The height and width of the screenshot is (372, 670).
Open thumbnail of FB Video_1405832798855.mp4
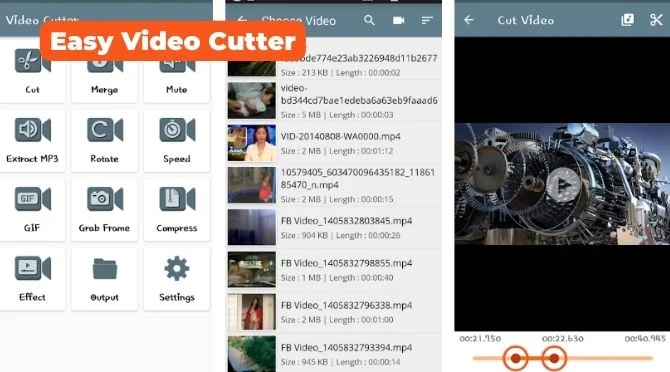click(x=252, y=269)
